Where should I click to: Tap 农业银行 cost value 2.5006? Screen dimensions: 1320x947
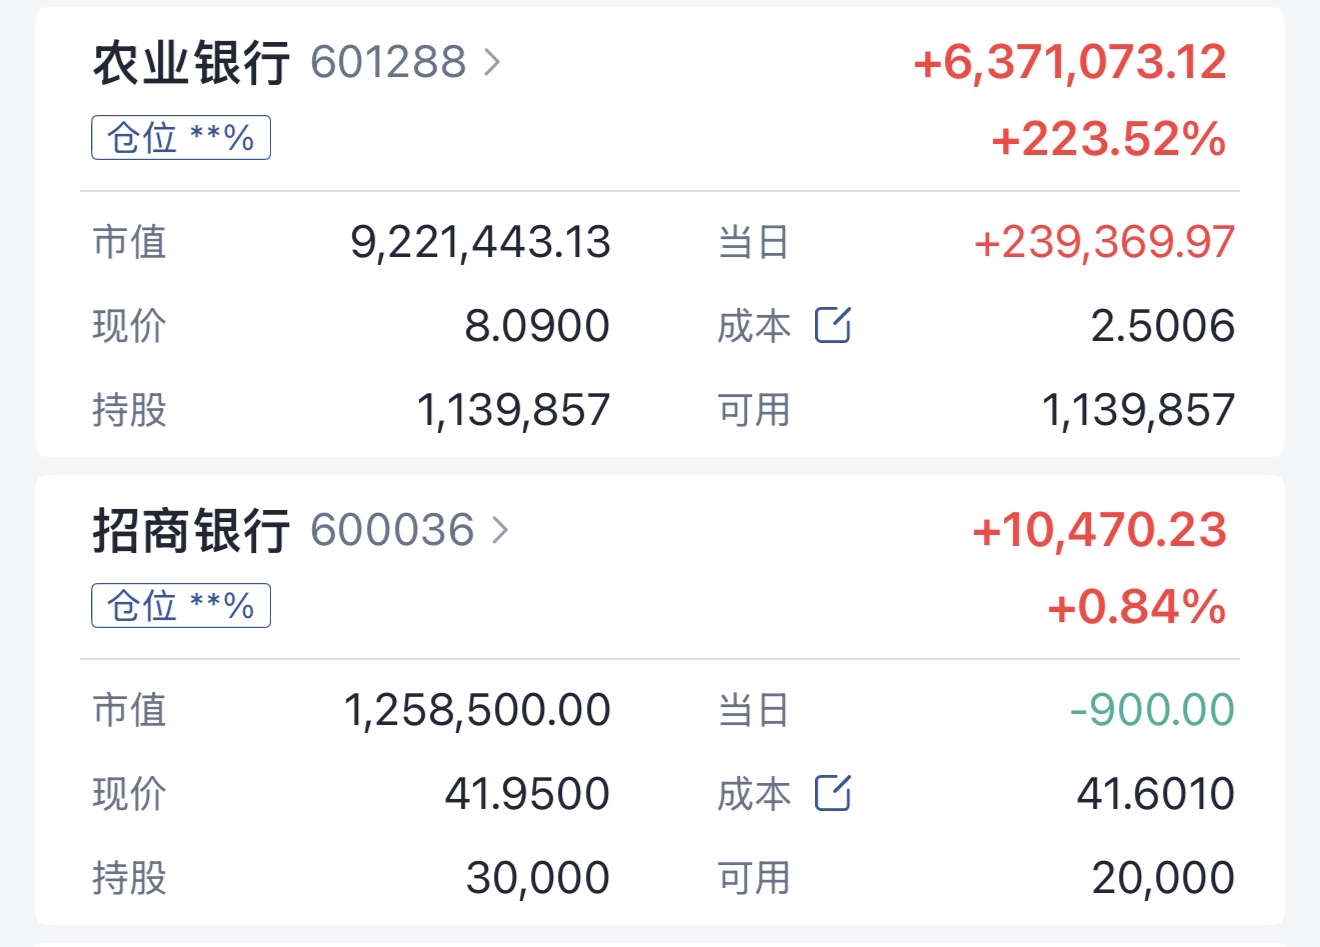point(1162,326)
